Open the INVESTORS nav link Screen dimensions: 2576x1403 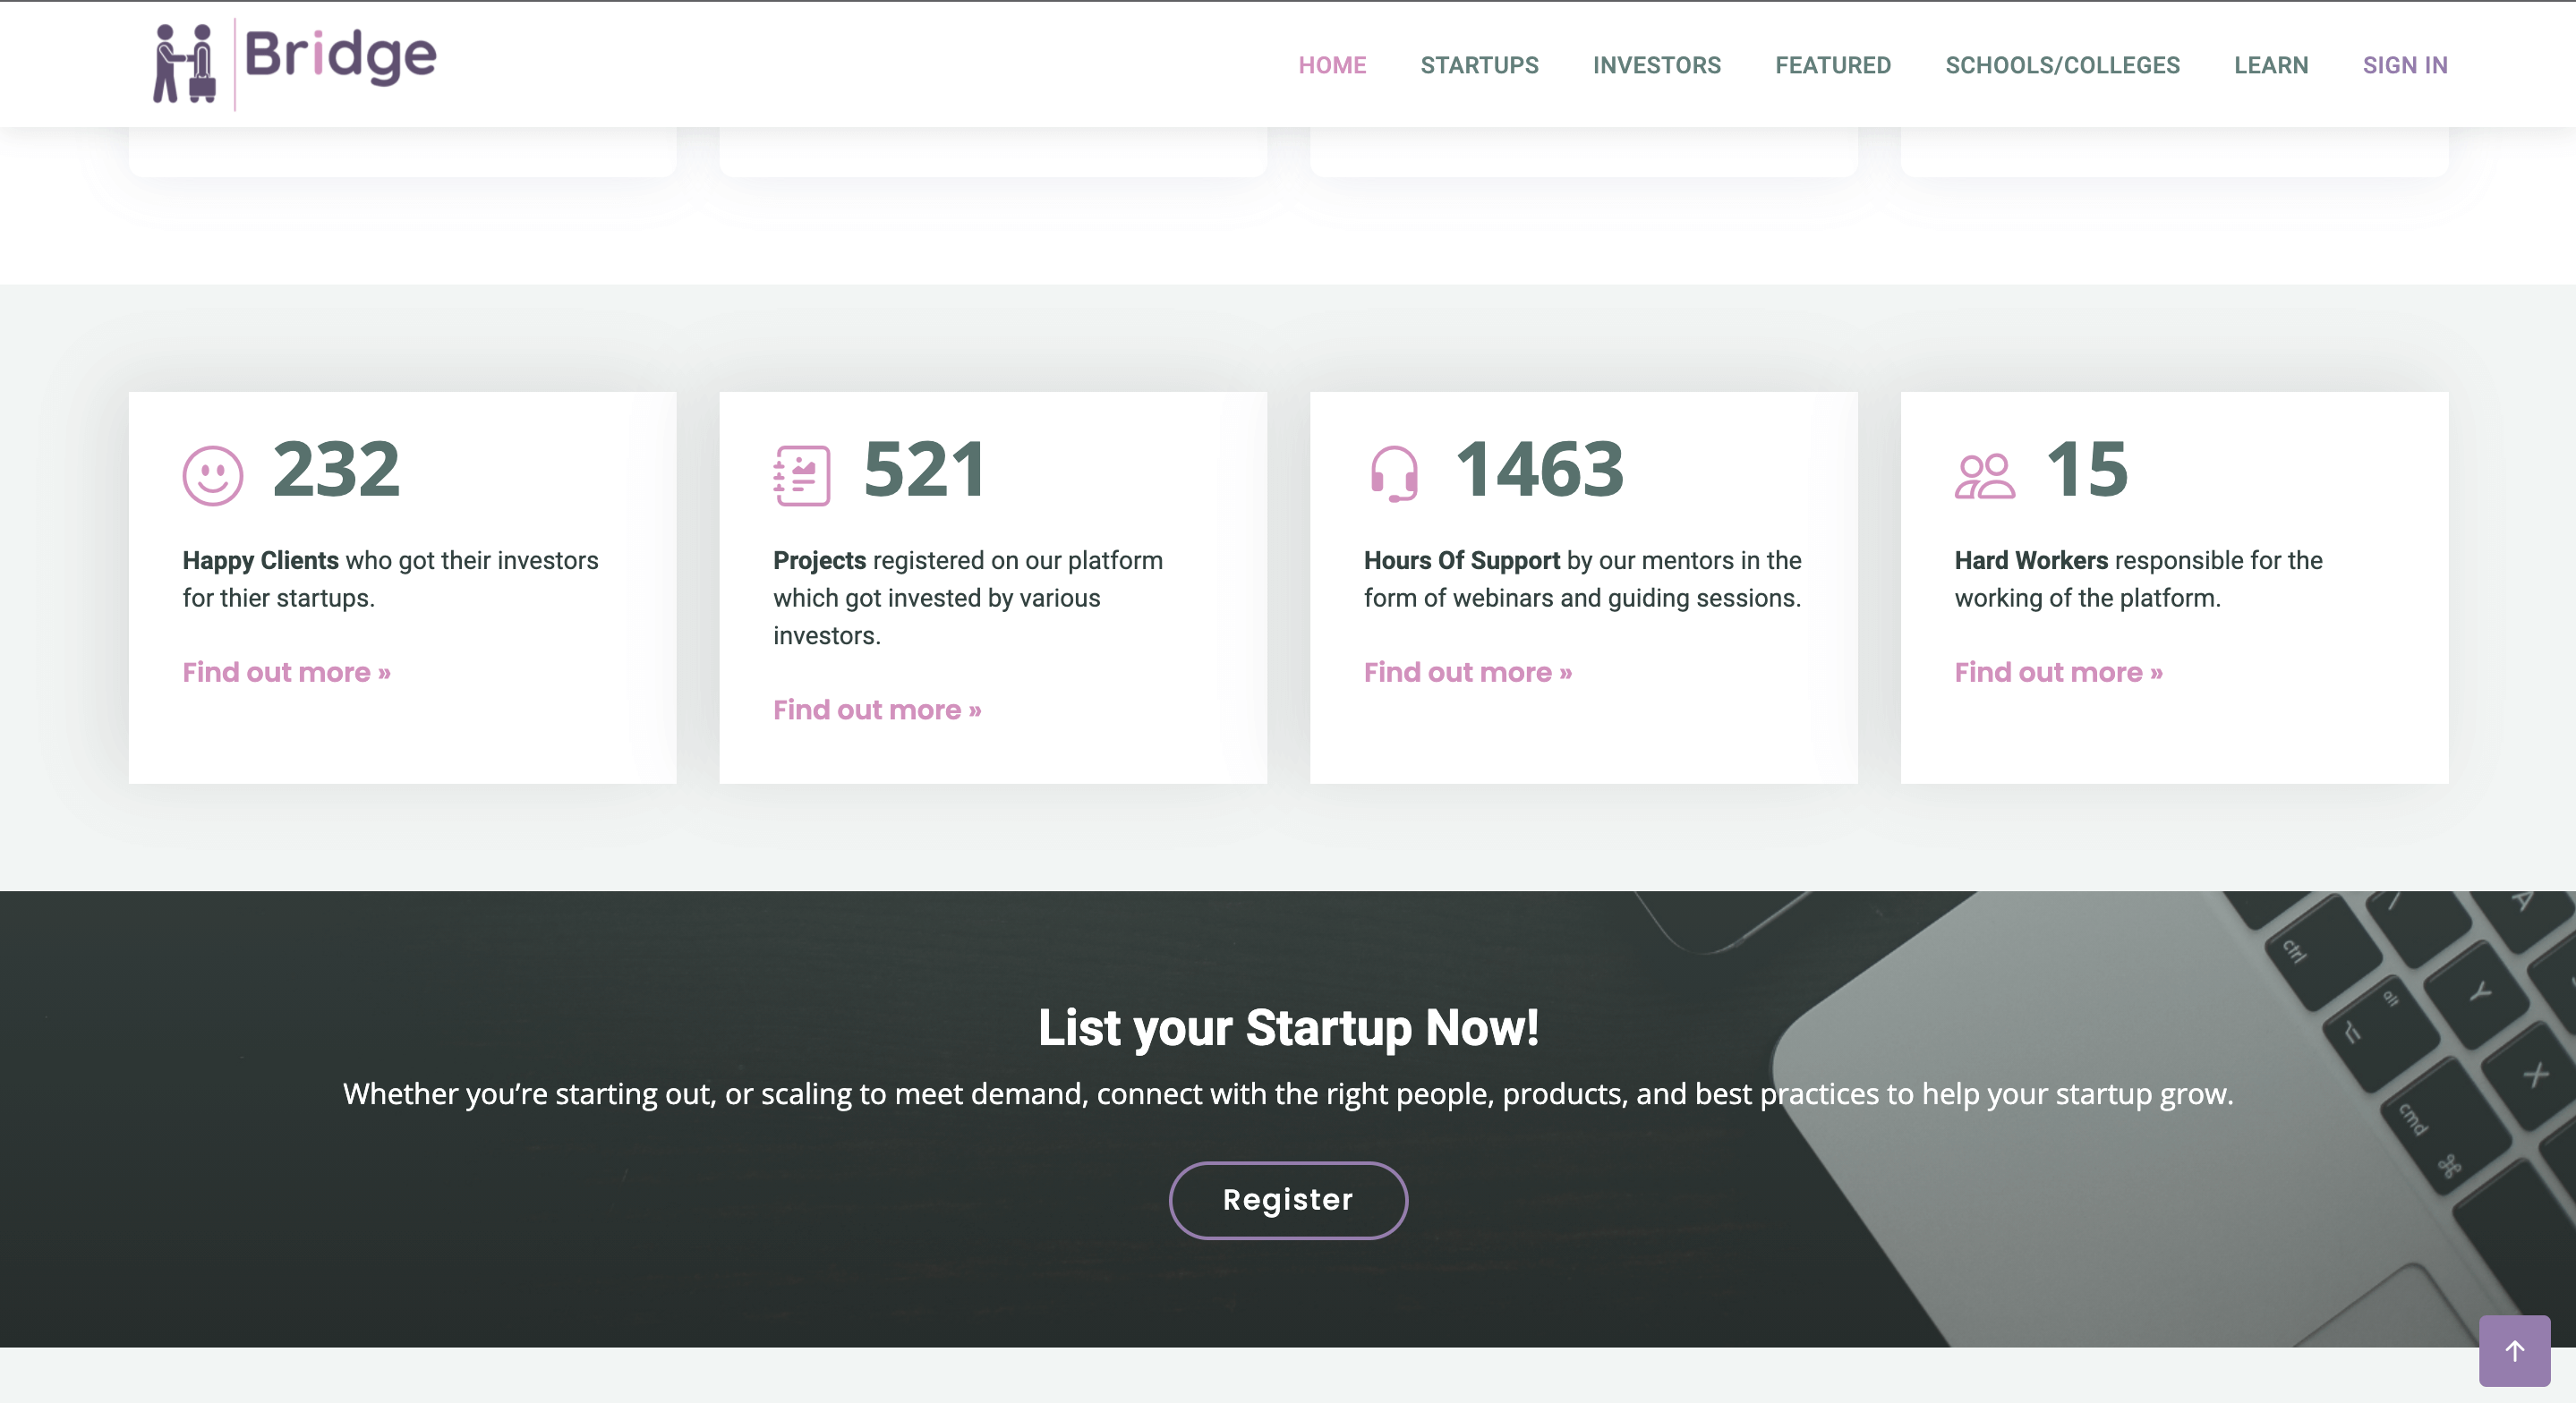point(1656,65)
